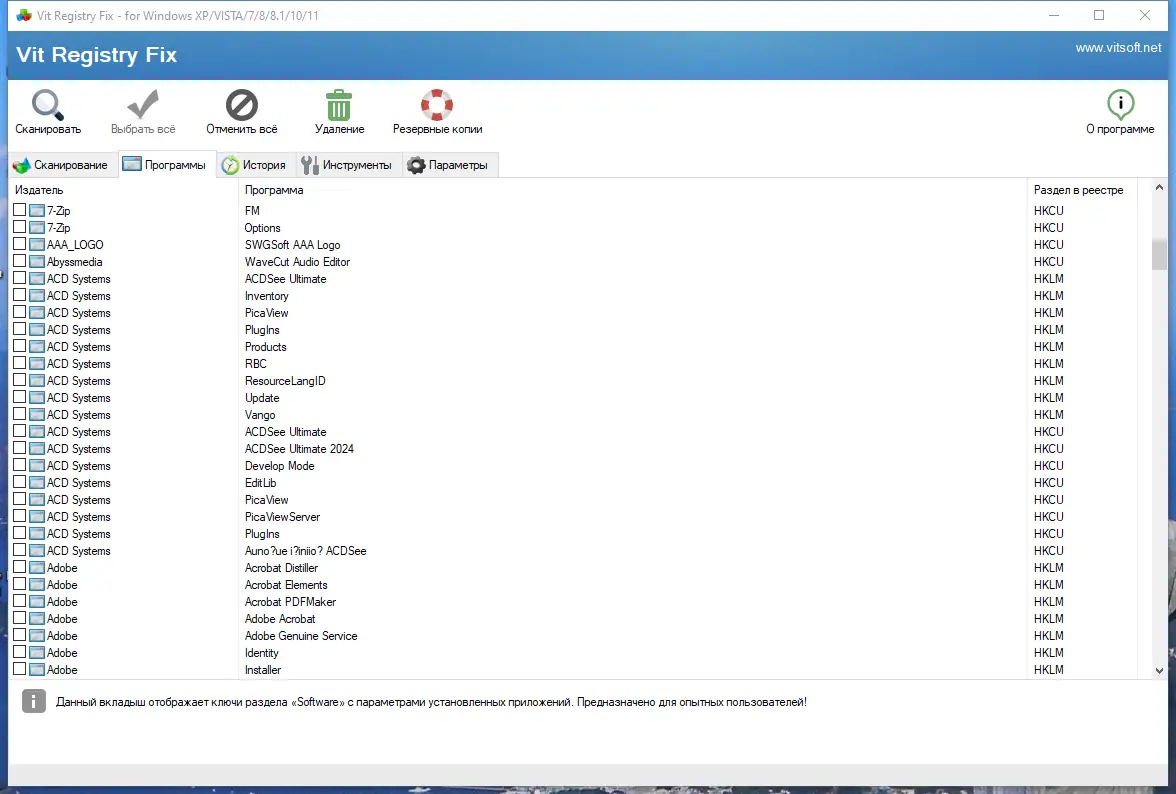Click the program icon in the Inventory row

tap(37, 295)
